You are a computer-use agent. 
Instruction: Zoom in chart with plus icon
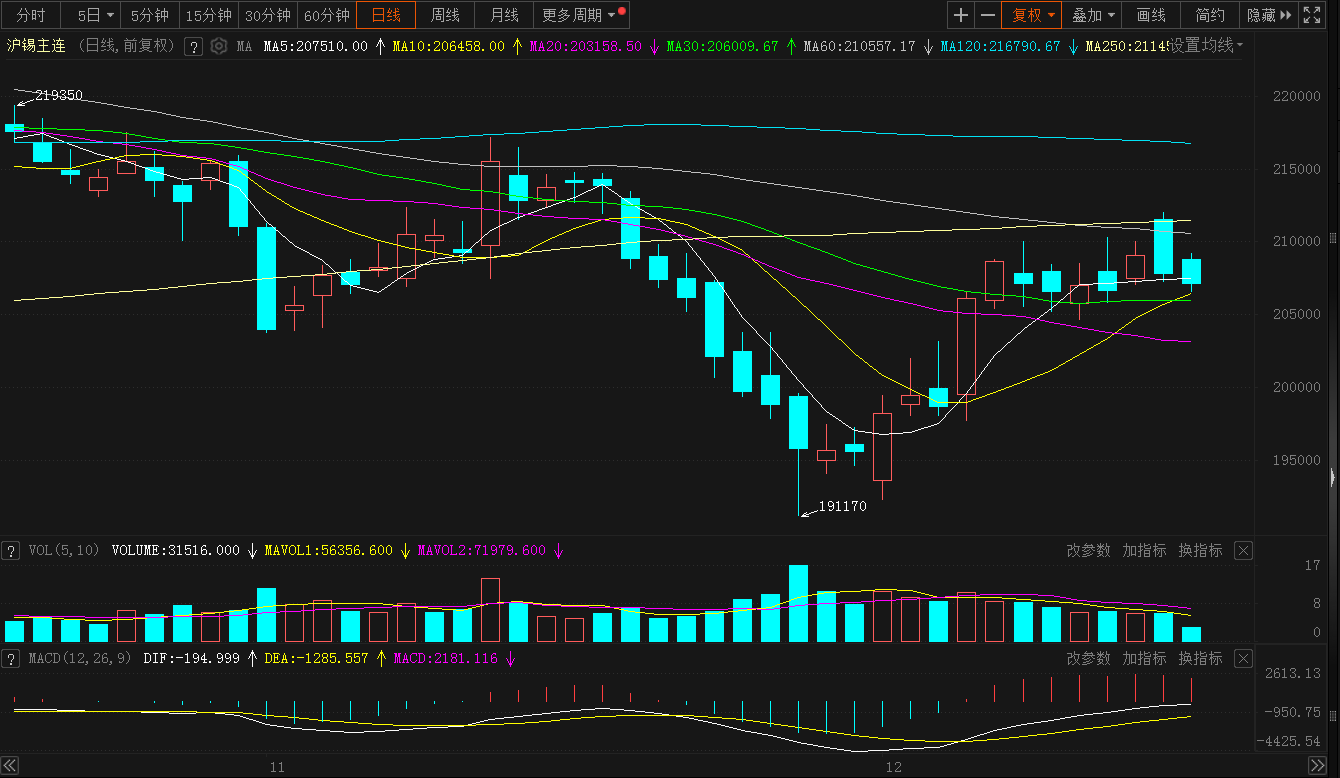pyautogui.click(x=961, y=15)
